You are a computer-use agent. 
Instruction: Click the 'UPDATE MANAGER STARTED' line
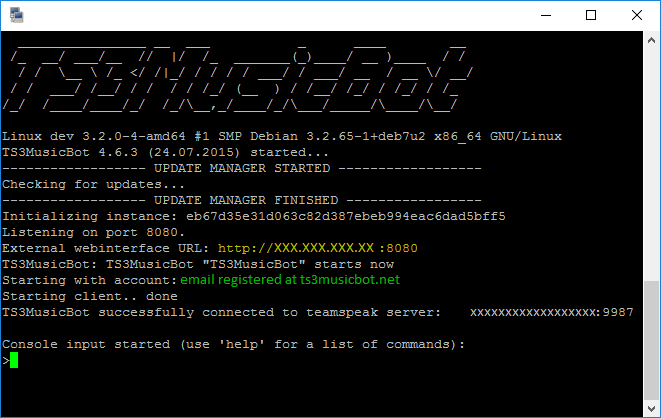(x=241, y=168)
